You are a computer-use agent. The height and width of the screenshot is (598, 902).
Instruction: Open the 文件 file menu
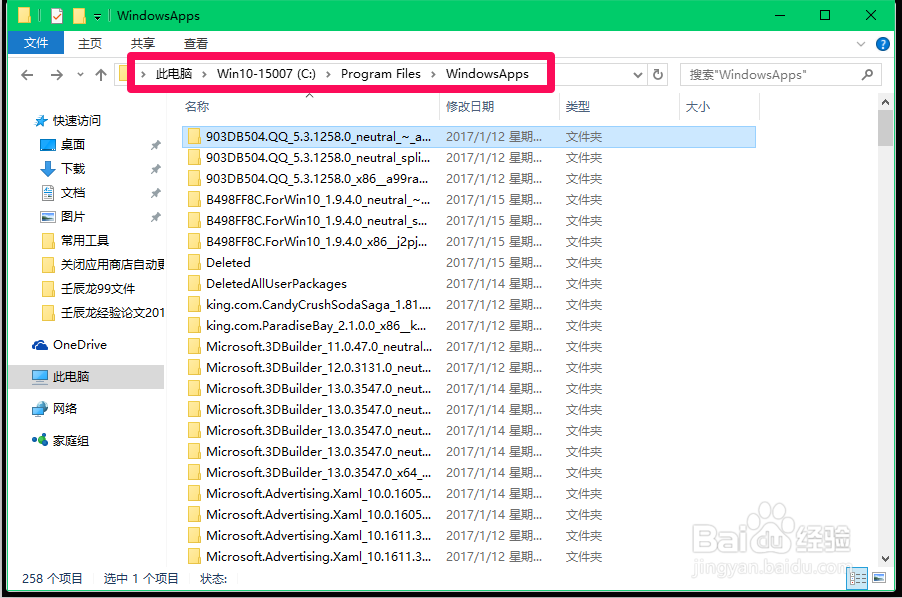coord(36,43)
